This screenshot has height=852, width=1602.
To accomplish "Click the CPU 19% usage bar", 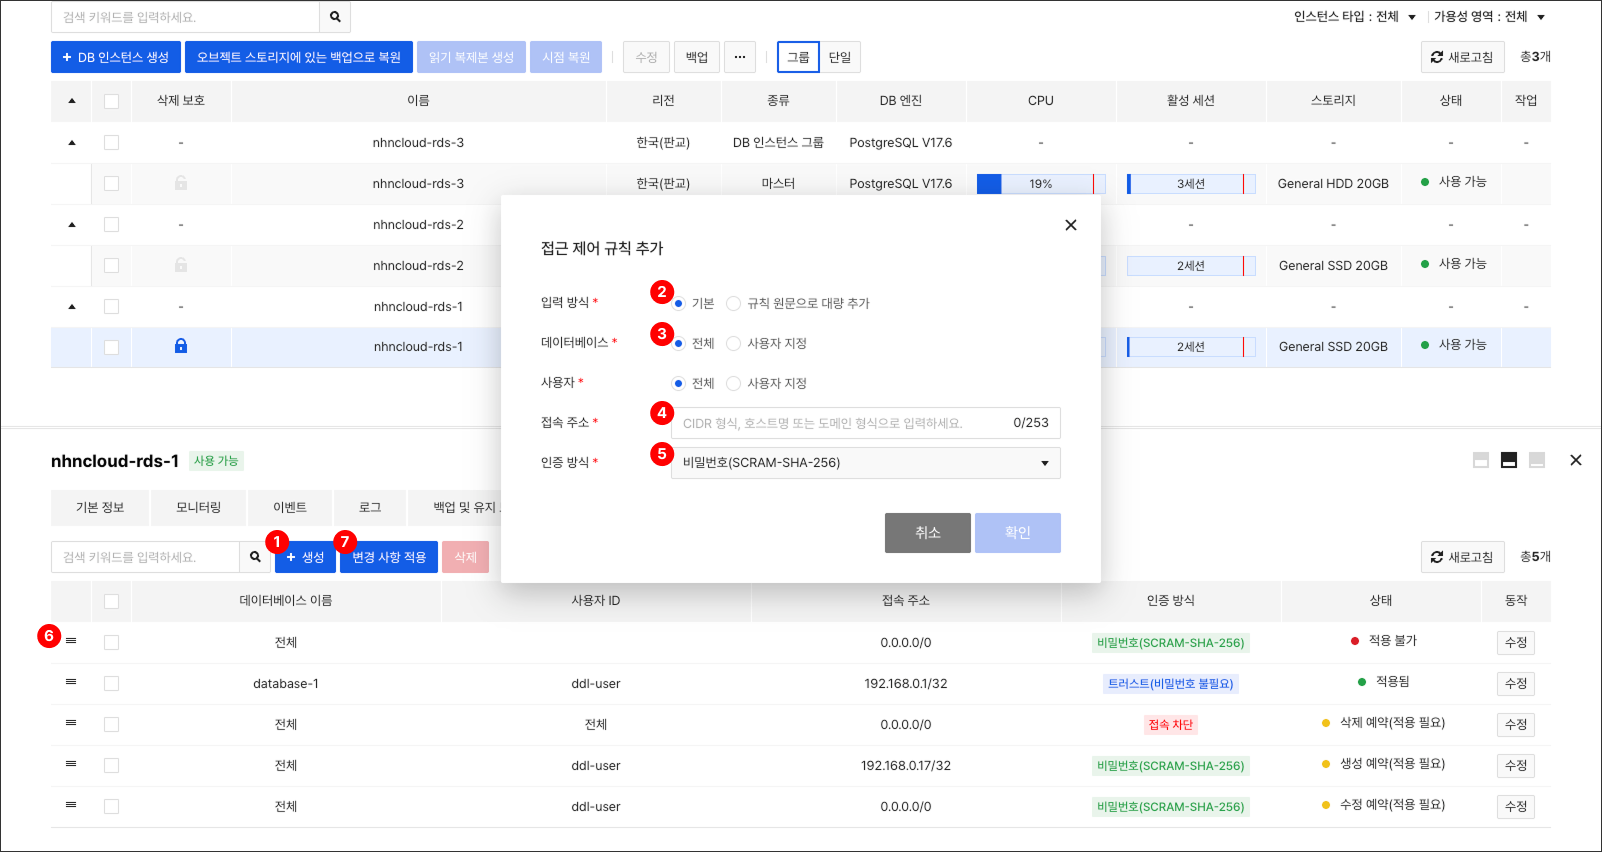I will (x=1041, y=184).
